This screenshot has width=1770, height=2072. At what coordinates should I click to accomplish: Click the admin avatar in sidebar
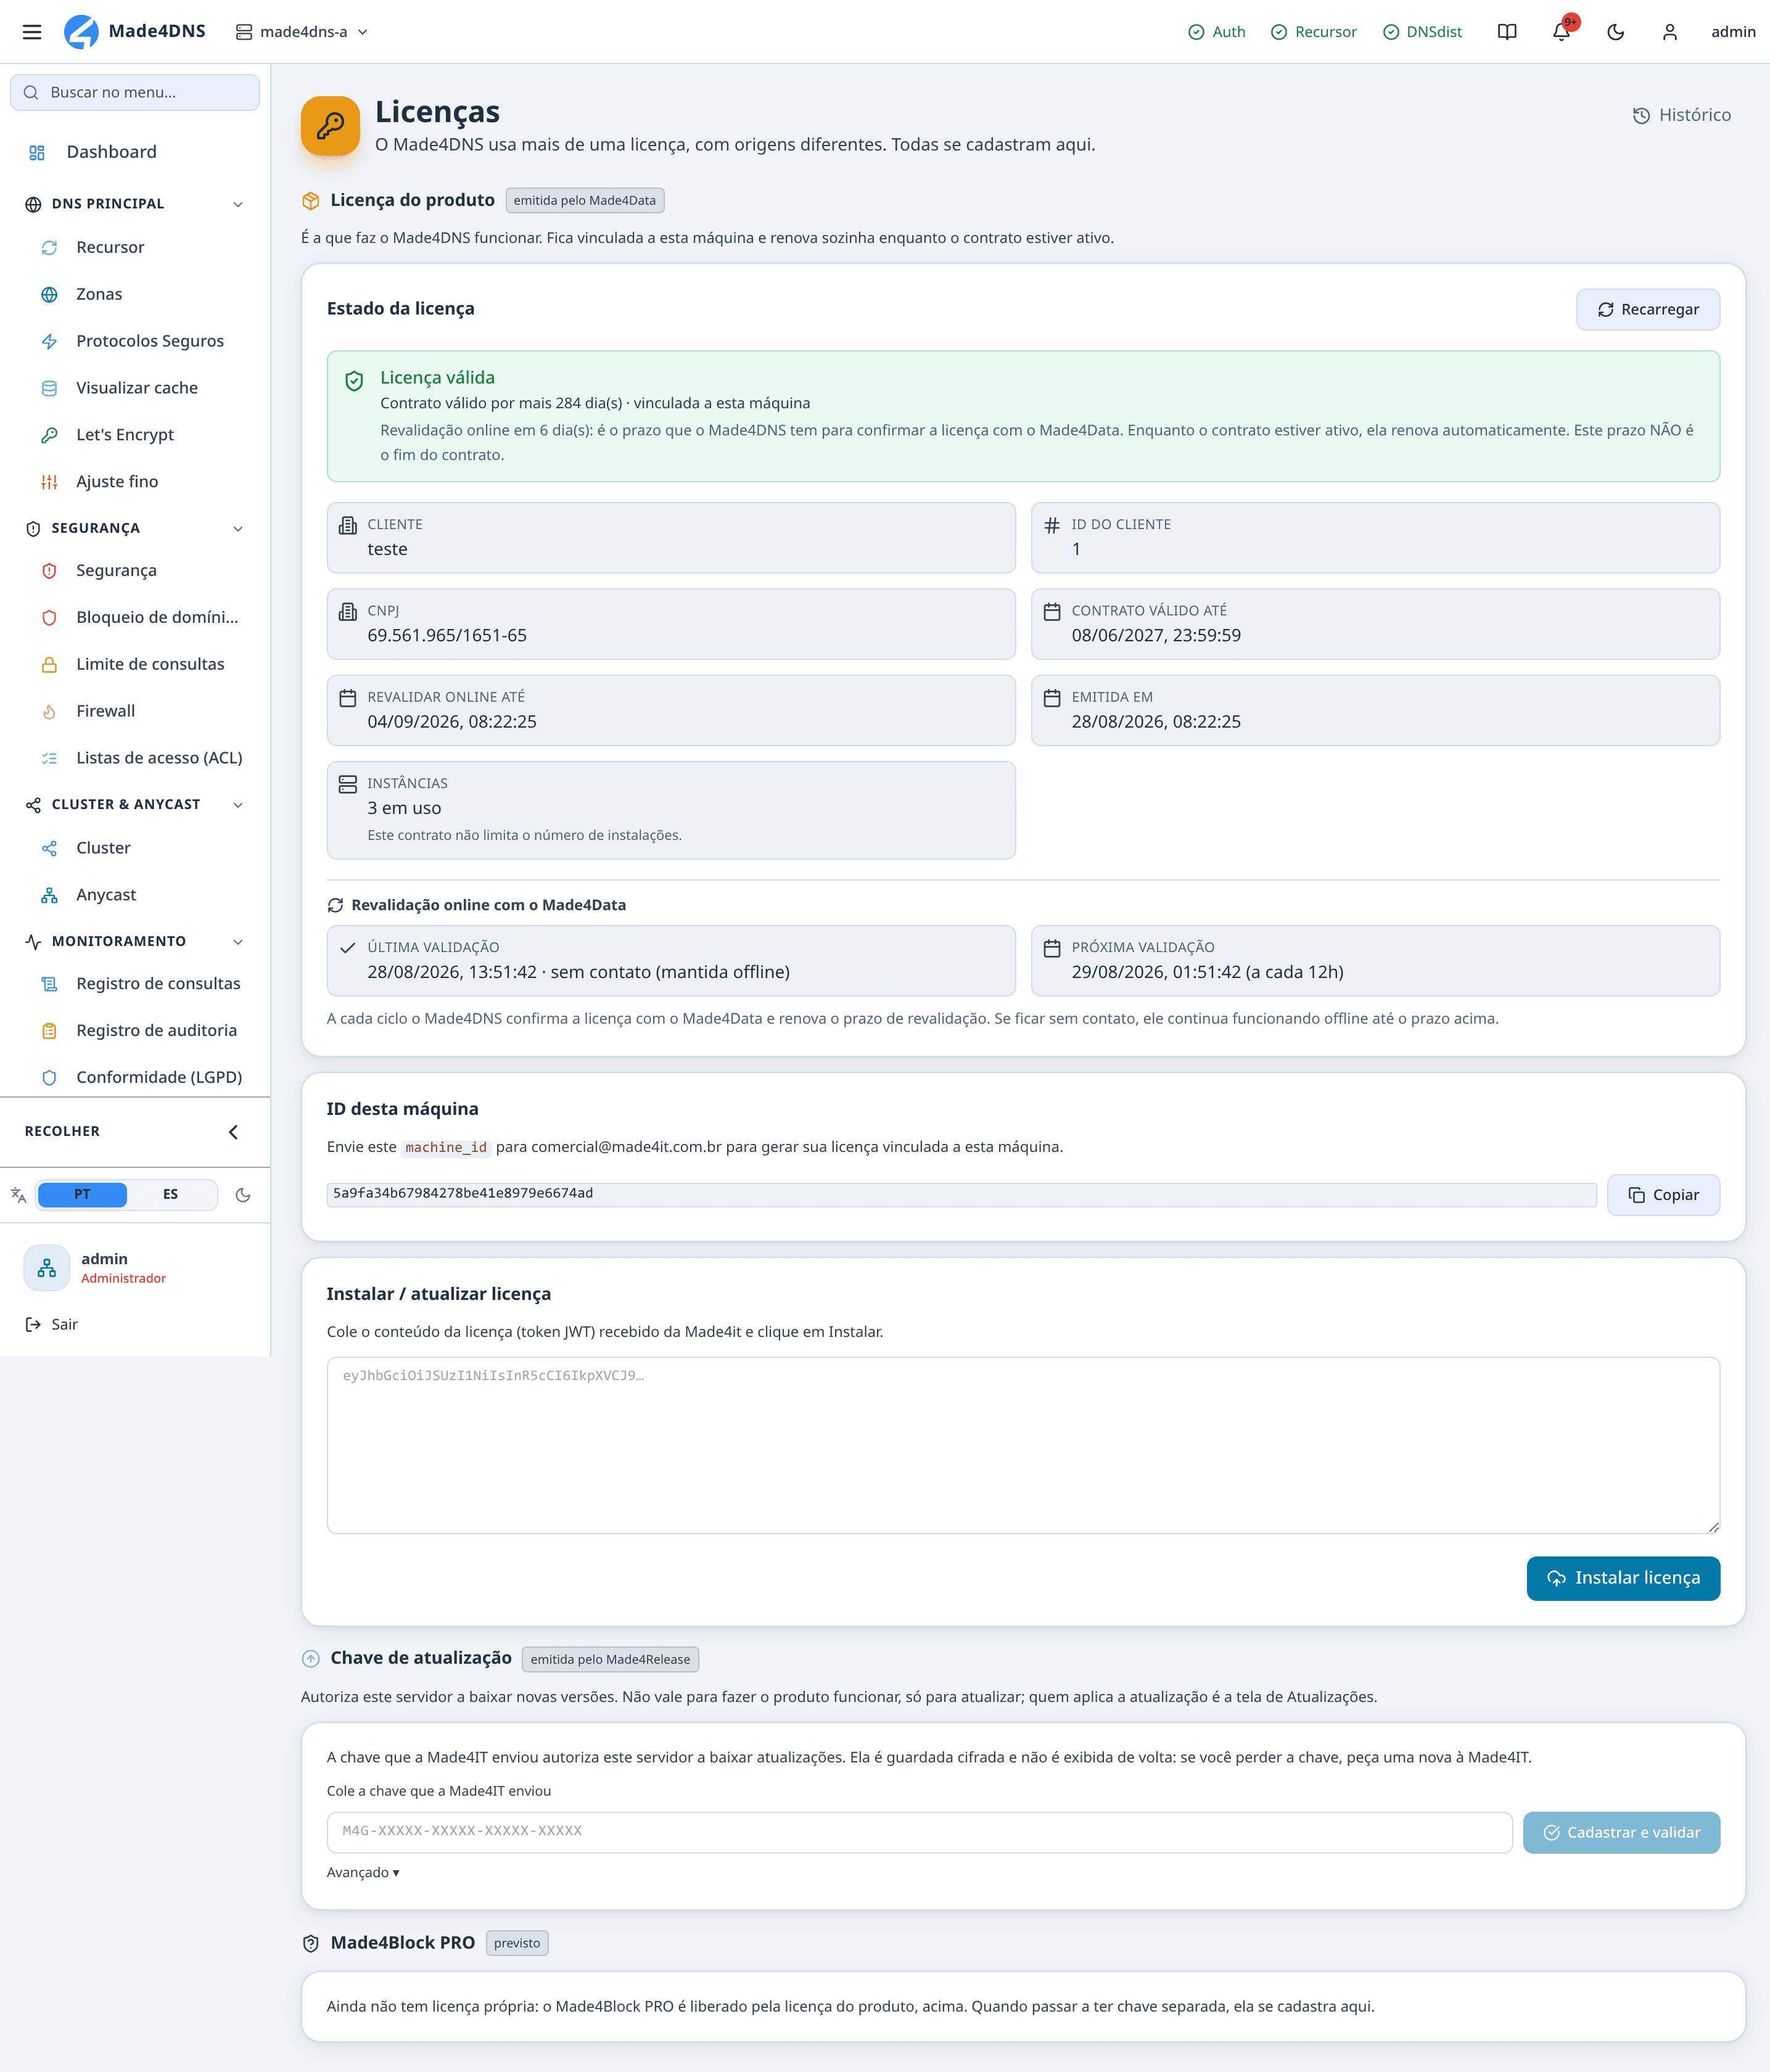pyautogui.click(x=47, y=1268)
